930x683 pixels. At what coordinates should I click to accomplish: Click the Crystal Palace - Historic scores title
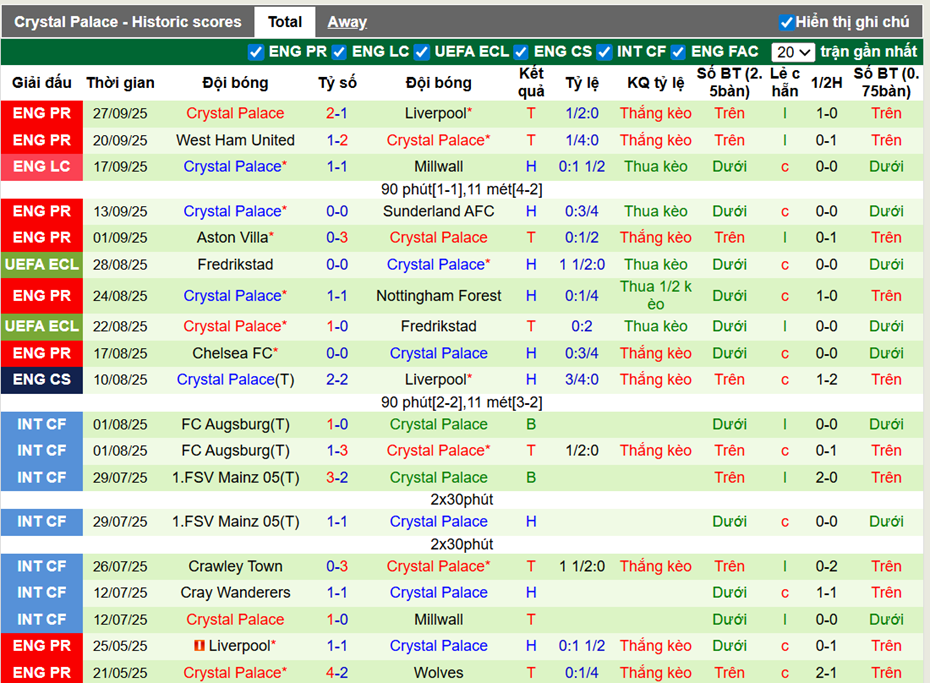click(128, 22)
